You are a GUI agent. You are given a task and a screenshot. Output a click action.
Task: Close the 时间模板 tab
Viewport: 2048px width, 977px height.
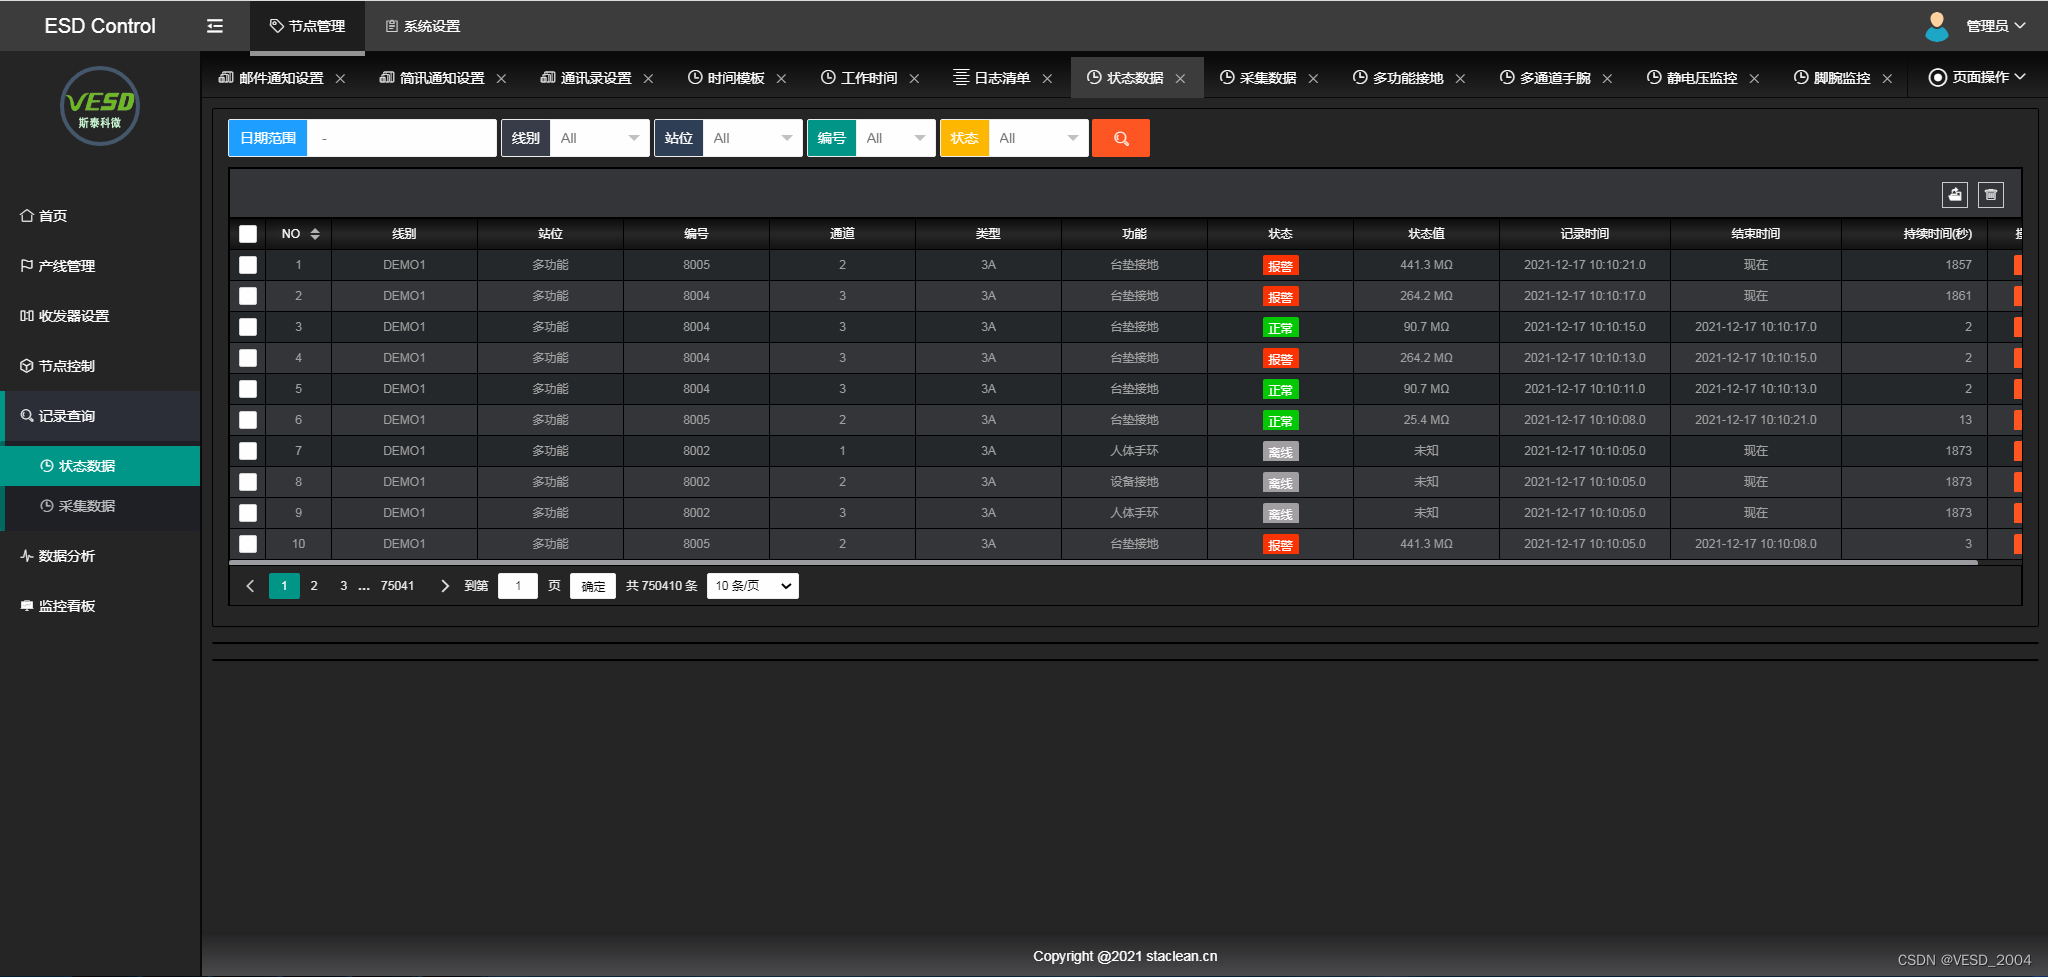(781, 79)
